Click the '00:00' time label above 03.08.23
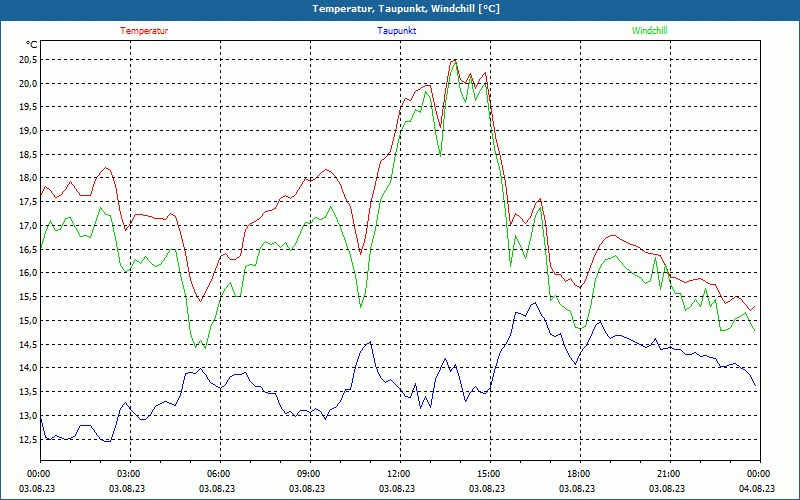The height and width of the screenshot is (500, 800). click(39, 473)
